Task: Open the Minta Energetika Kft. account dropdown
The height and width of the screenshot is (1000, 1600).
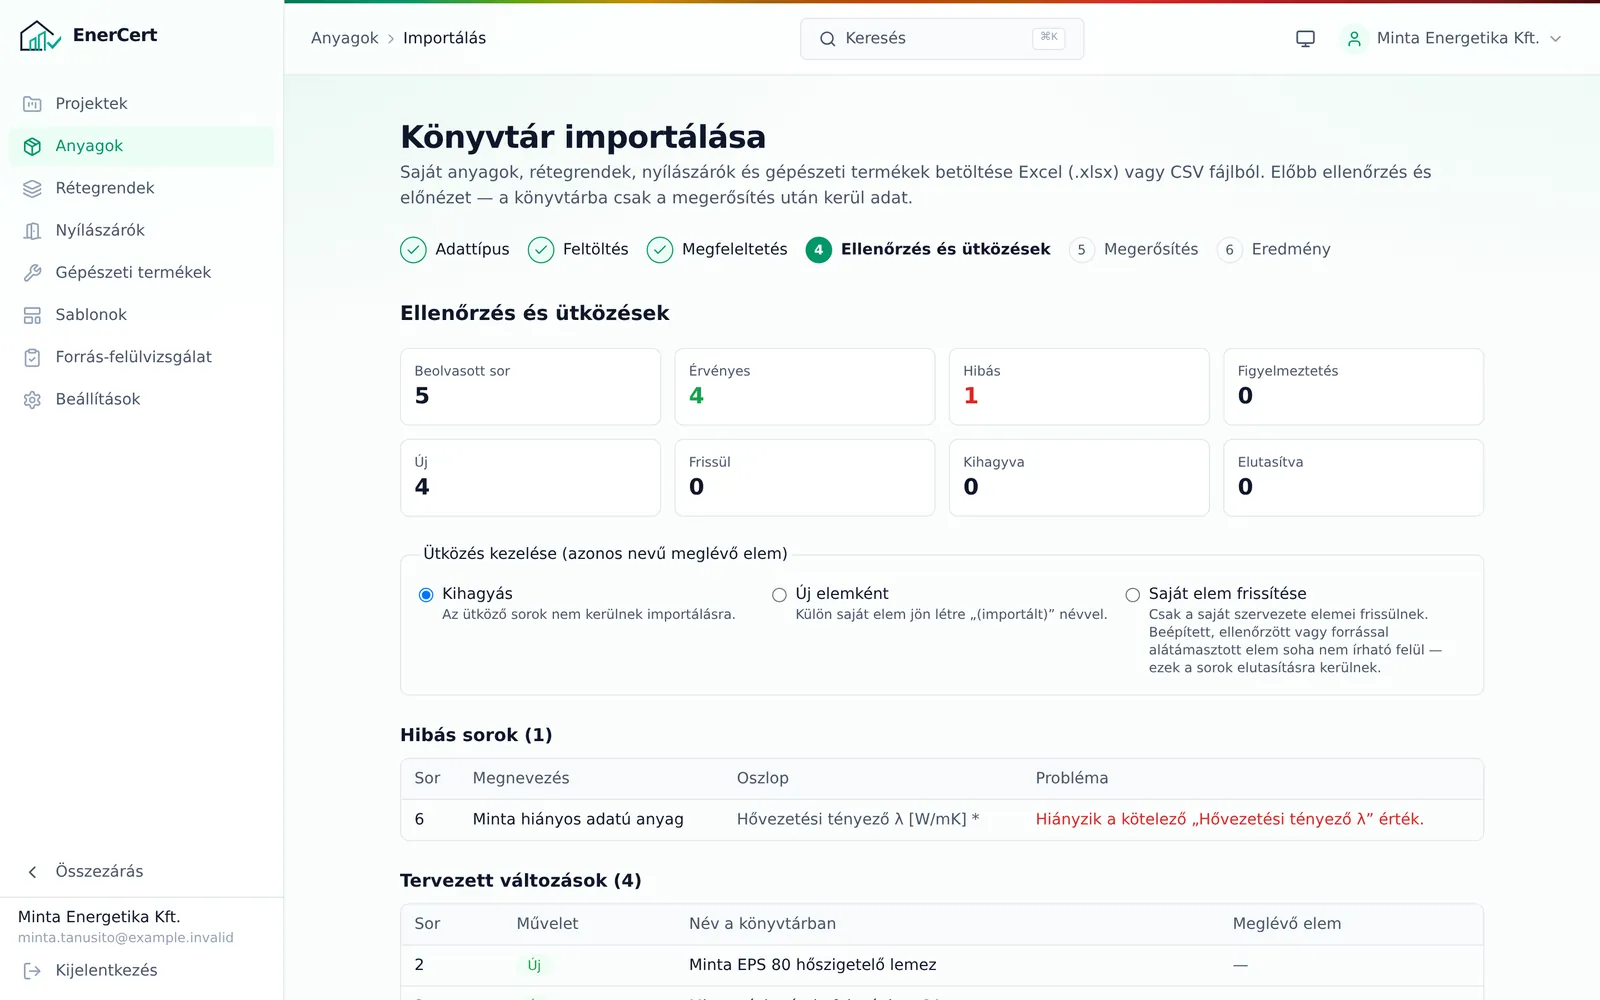Action: [x=1452, y=39]
